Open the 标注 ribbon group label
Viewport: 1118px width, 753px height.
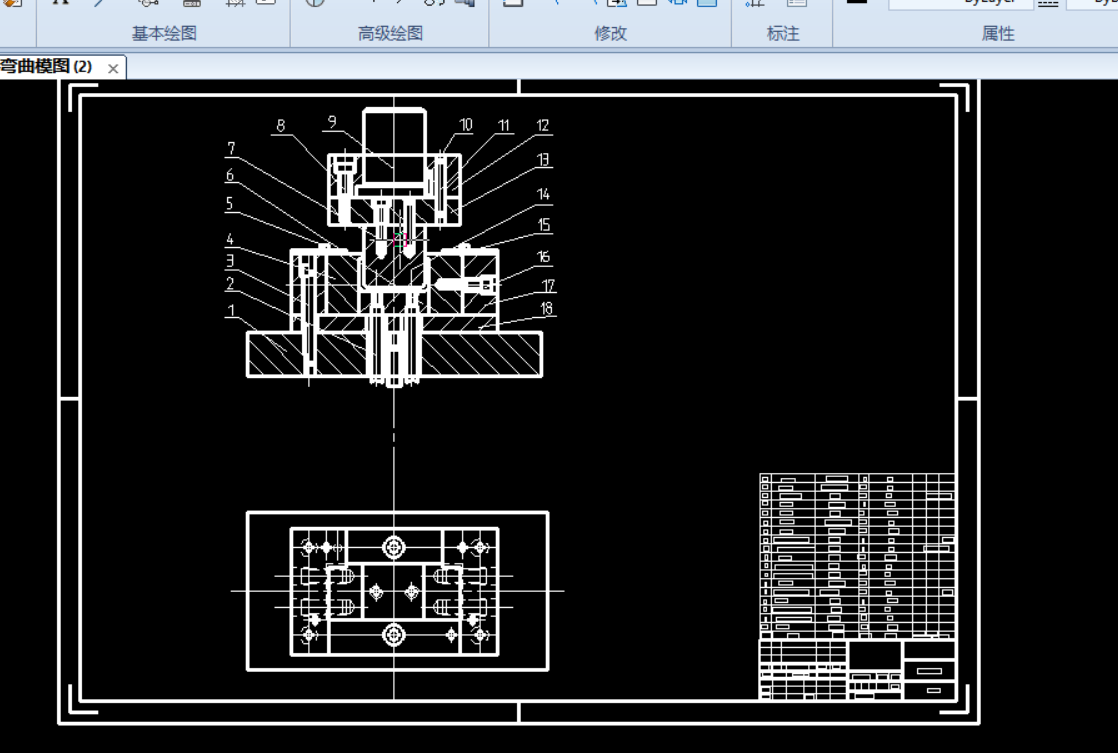coord(783,34)
